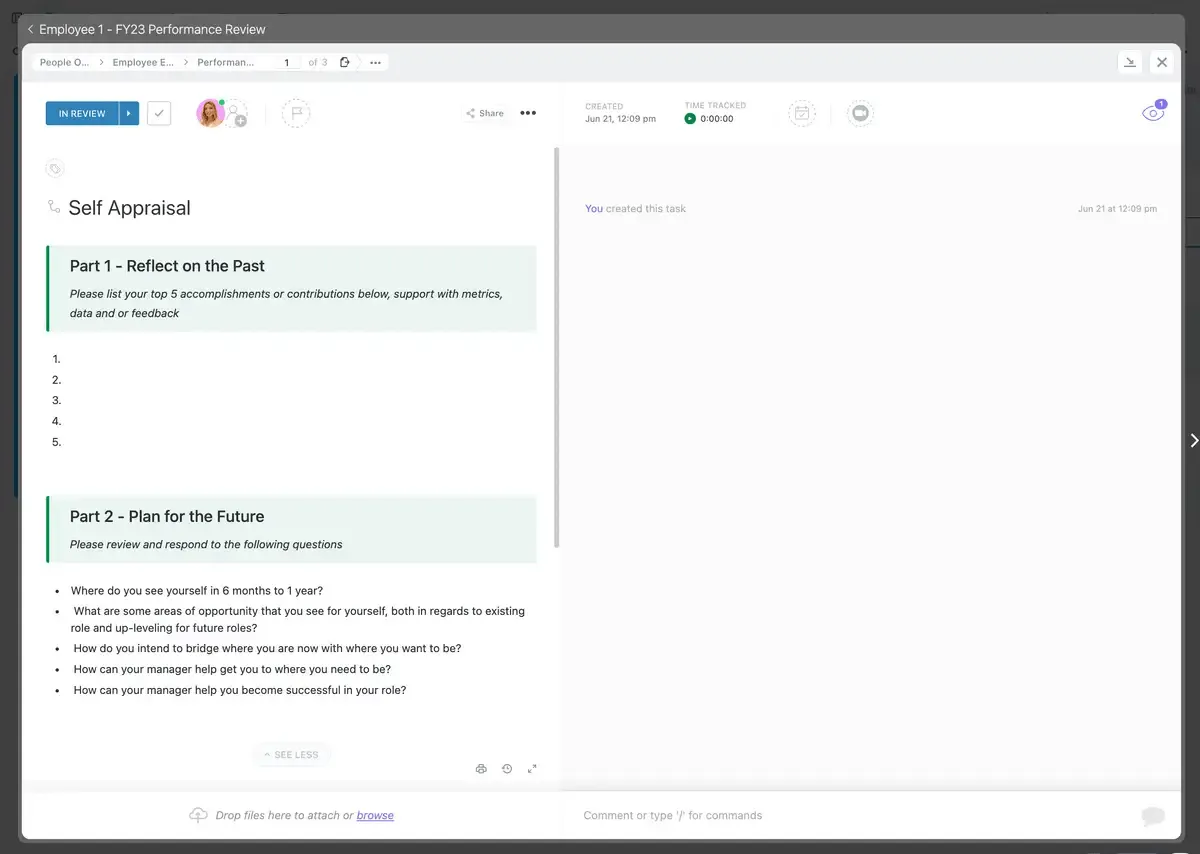Set due dates with the calendar icon
The height and width of the screenshot is (854, 1200).
pyautogui.click(x=801, y=113)
